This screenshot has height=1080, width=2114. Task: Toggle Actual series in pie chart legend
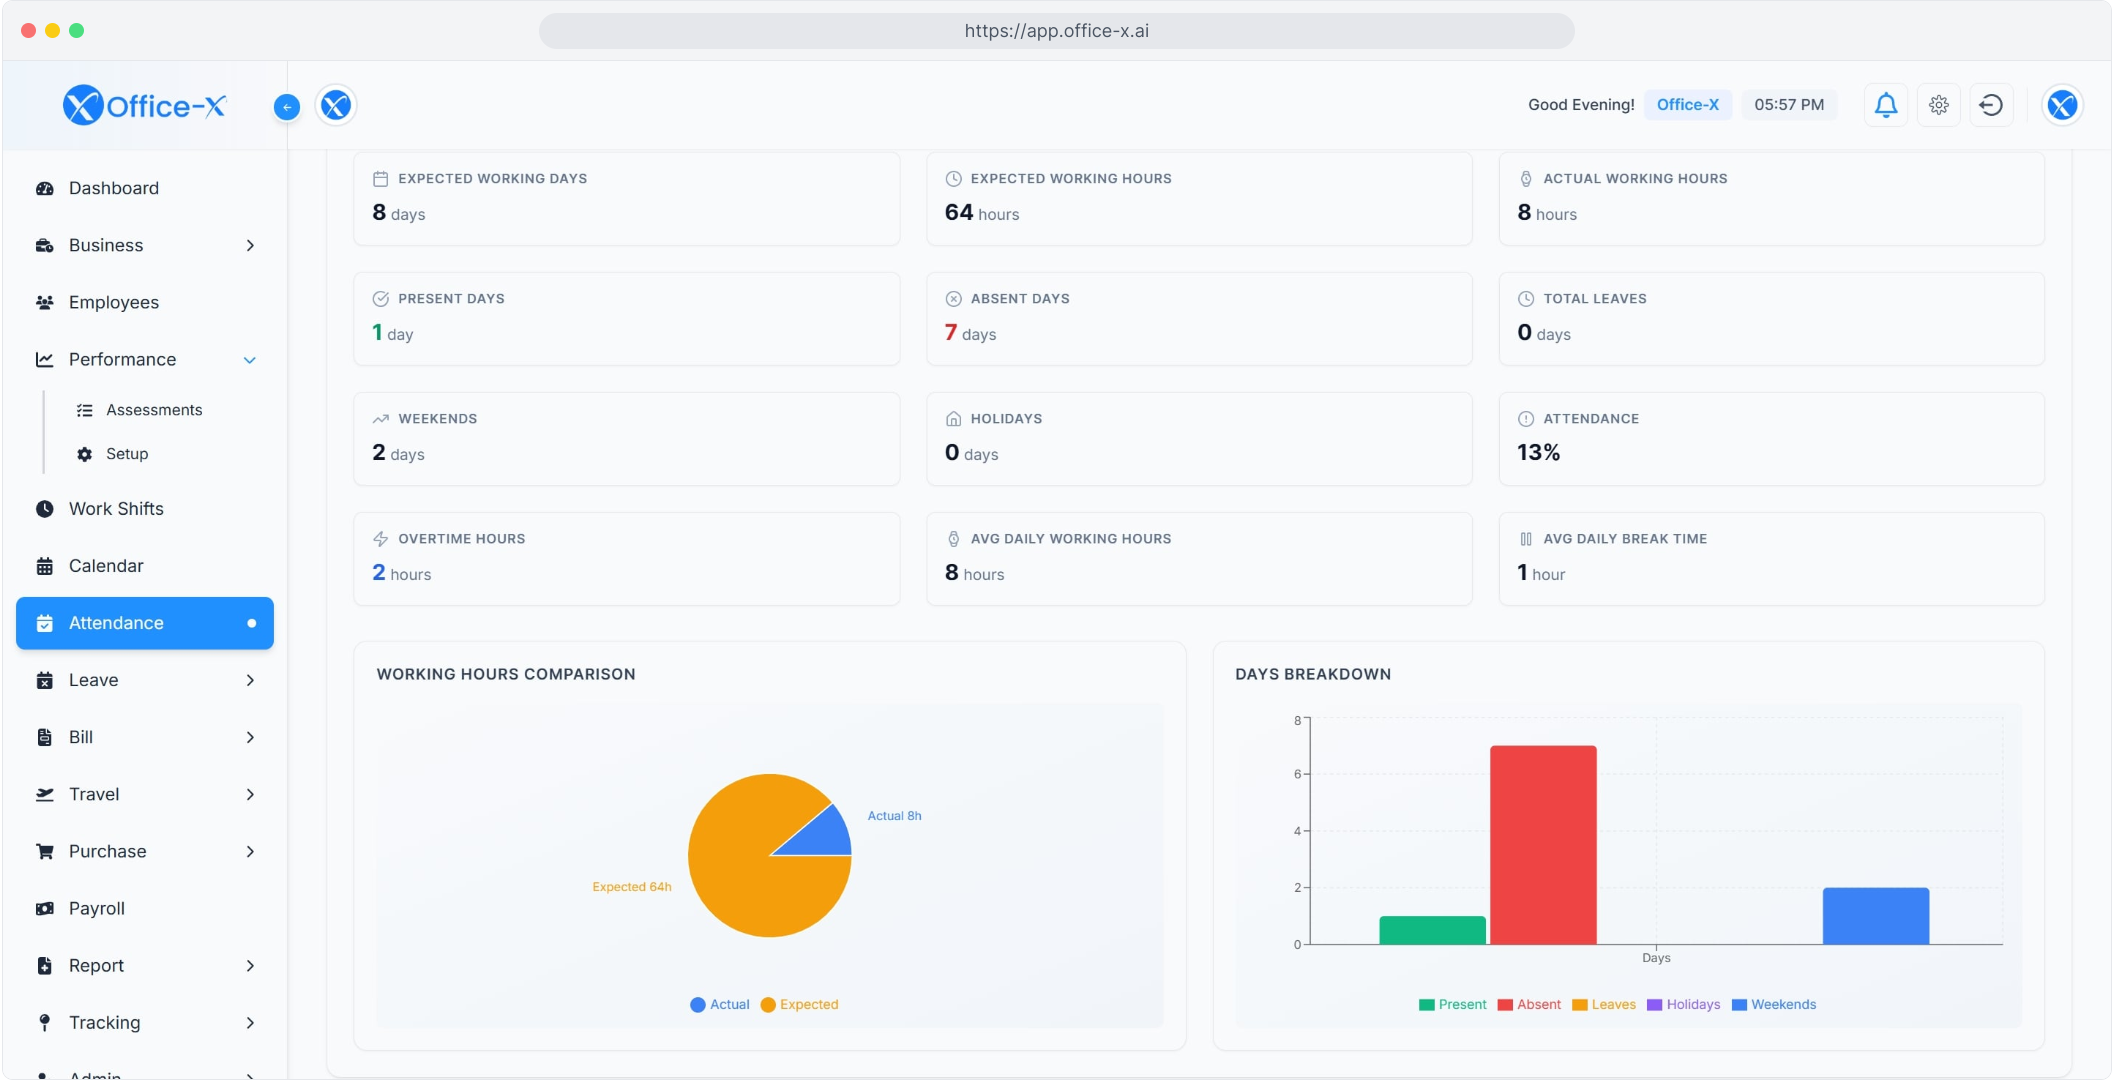point(720,1005)
